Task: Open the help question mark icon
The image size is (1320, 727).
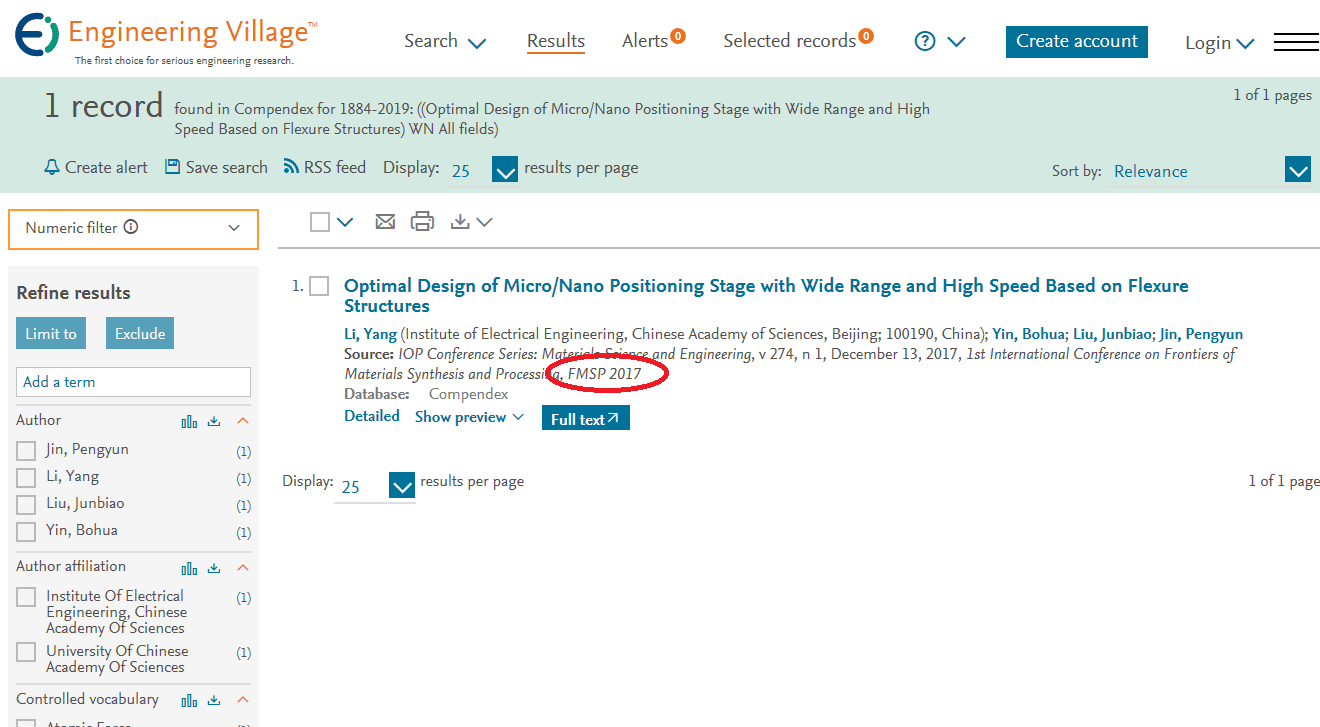Action: click(925, 41)
